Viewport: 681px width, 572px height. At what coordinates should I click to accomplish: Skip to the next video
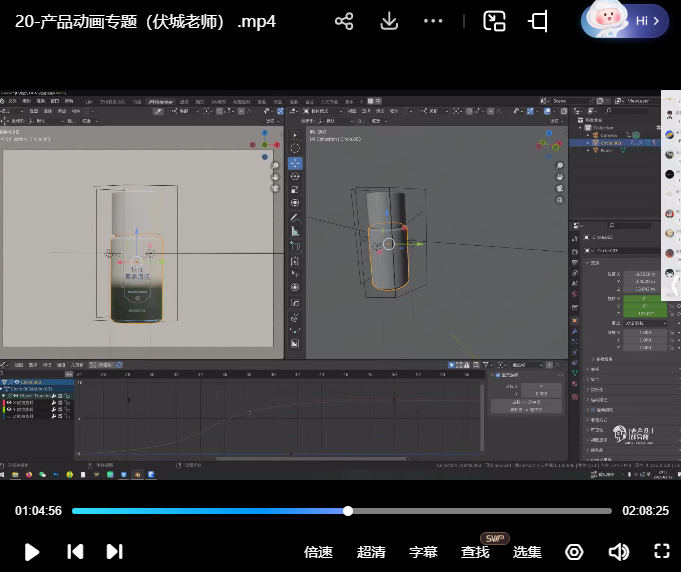(114, 551)
